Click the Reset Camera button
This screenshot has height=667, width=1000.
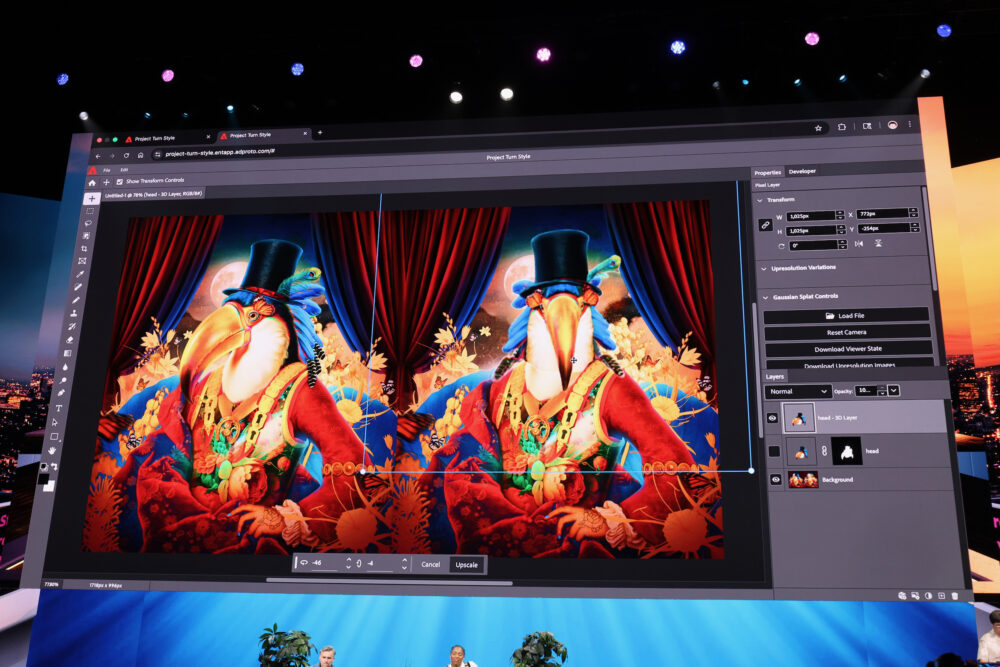(846, 332)
